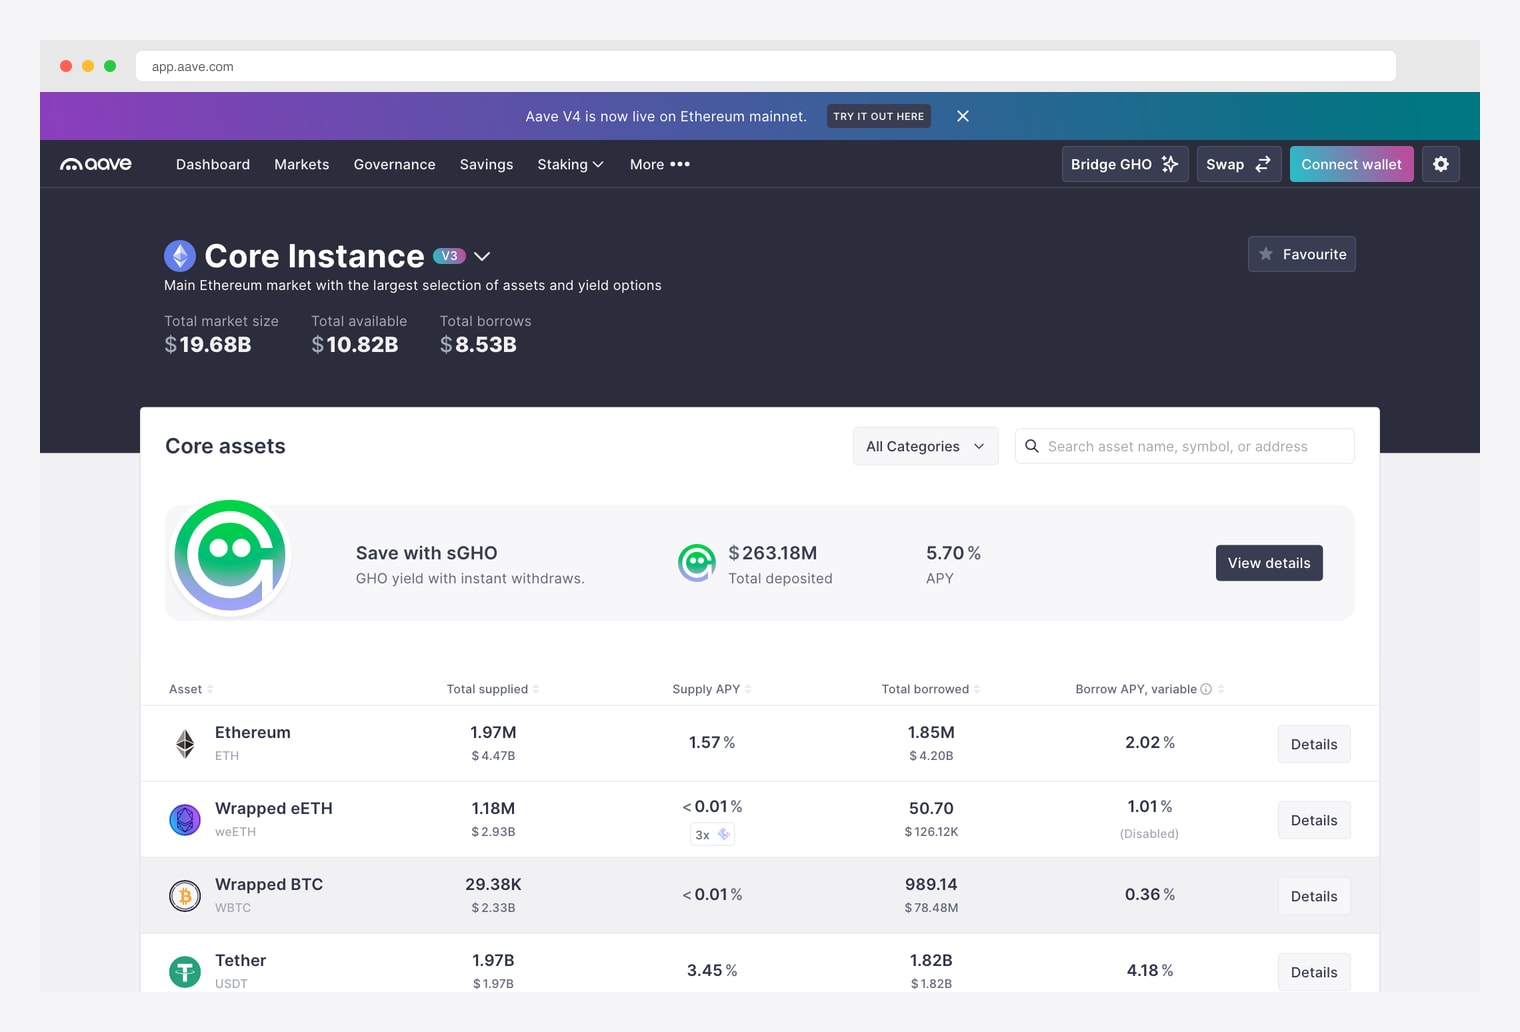
Task: Add market to Favourite
Action: [x=1302, y=254]
